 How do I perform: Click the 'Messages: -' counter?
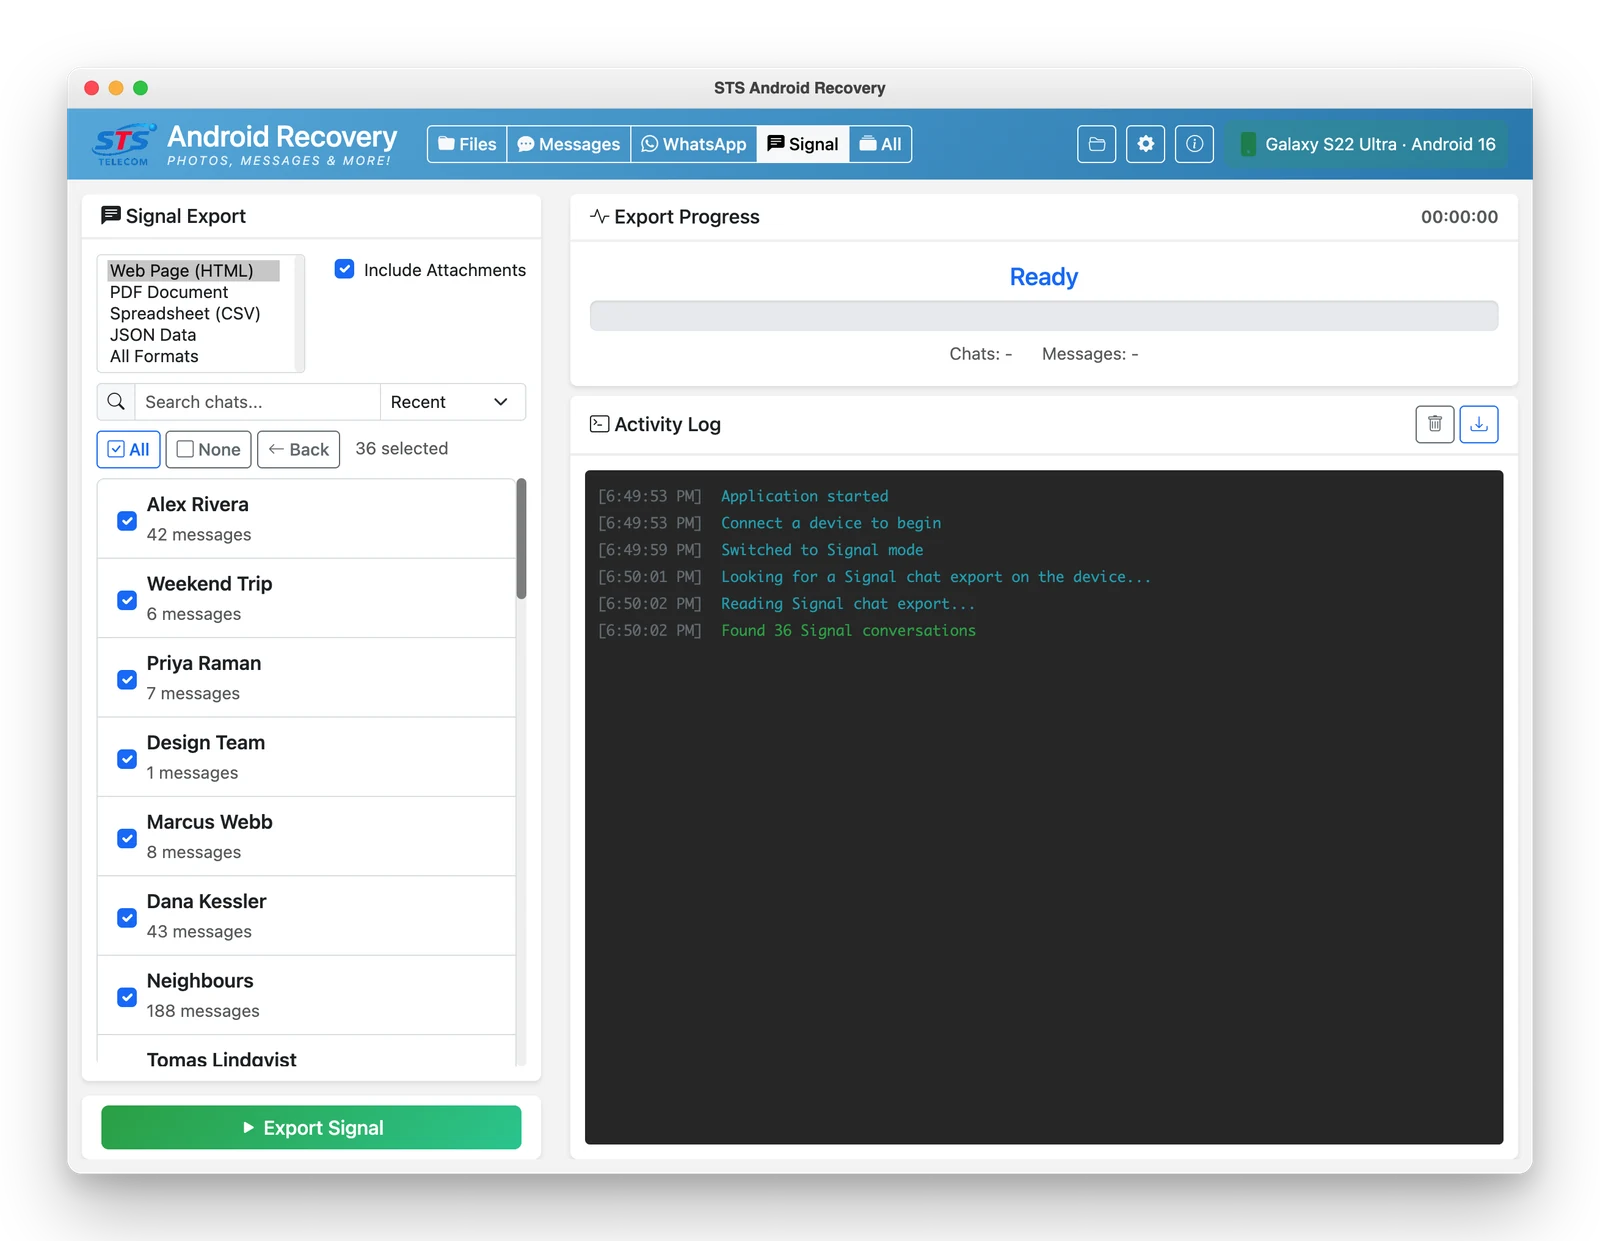click(x=1090, y=353)
